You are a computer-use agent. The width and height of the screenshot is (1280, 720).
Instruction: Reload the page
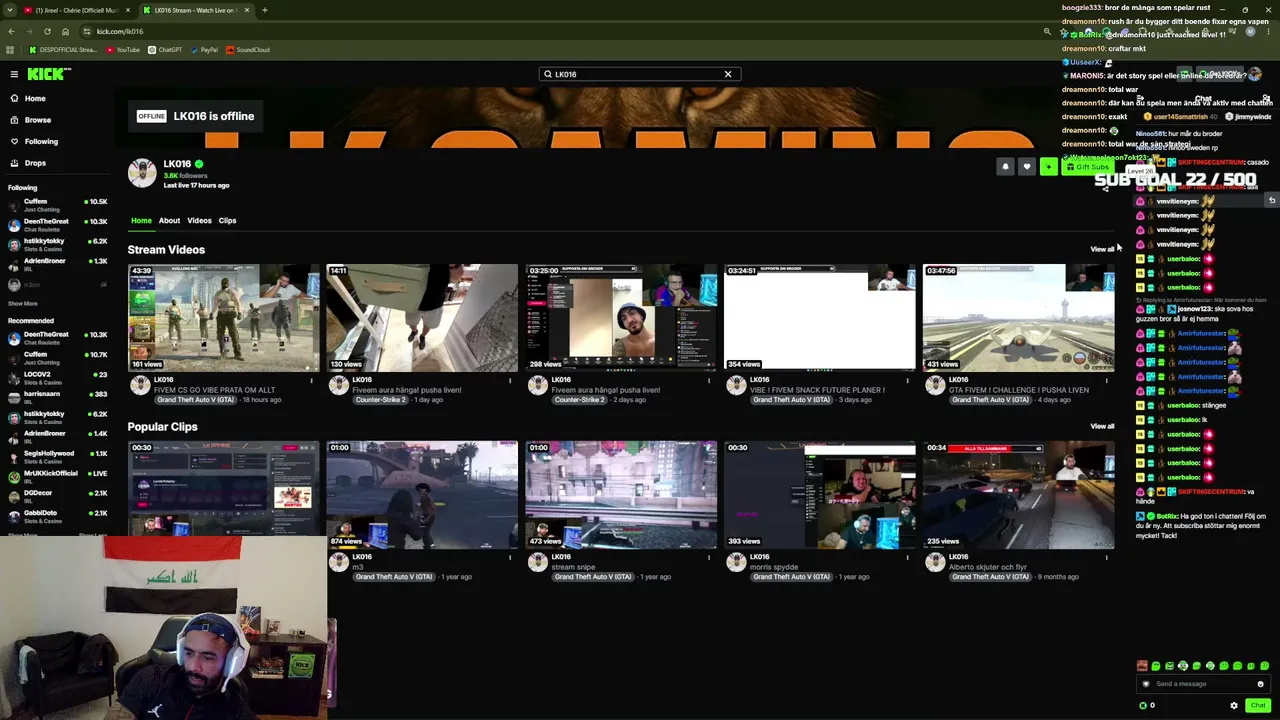[47, 31]
